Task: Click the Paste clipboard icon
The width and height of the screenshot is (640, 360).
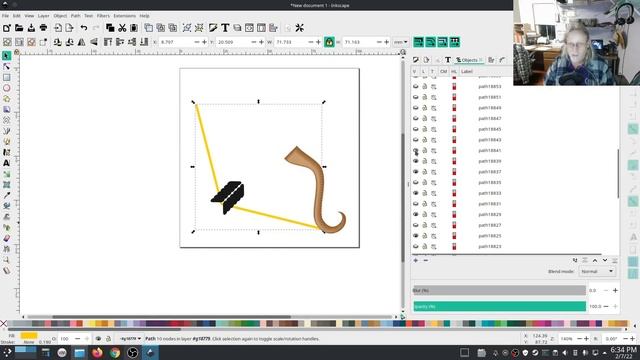Action: click(134, 28)
